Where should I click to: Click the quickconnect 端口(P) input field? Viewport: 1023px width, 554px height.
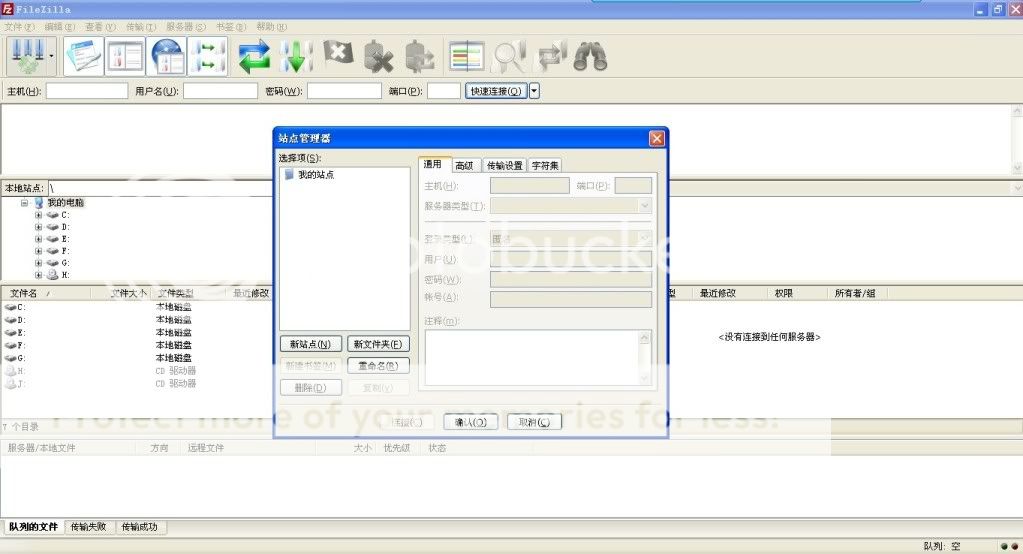click(x=444, y=91)
